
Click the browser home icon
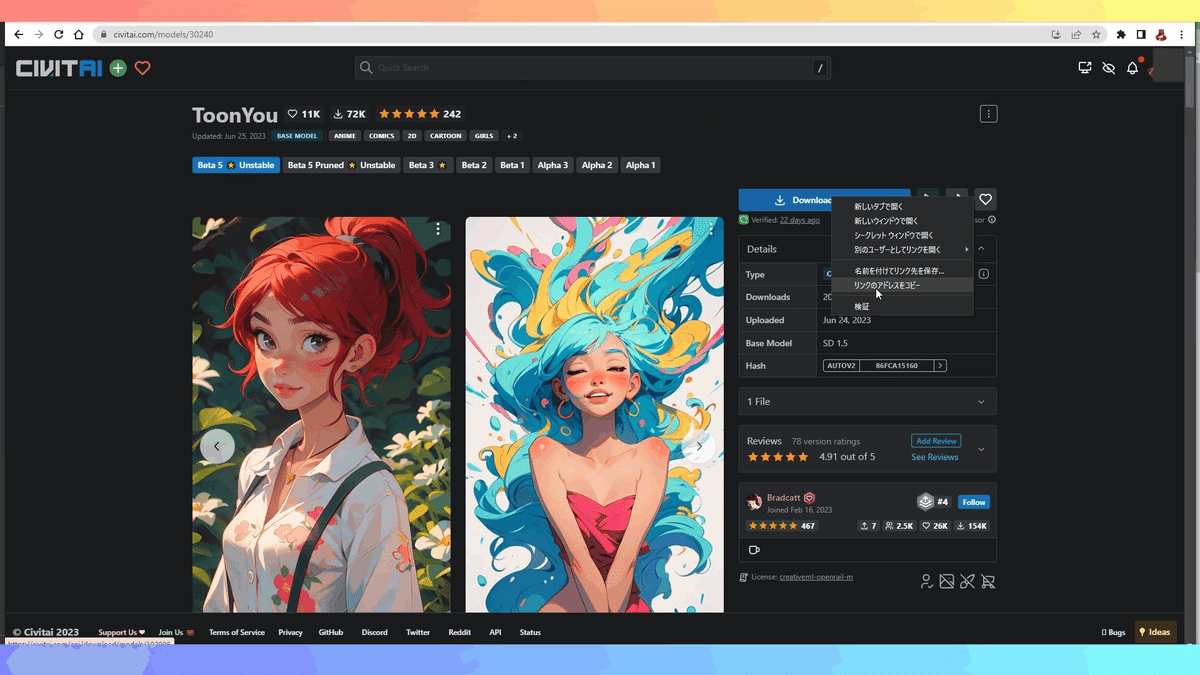[x=79, y=34]
